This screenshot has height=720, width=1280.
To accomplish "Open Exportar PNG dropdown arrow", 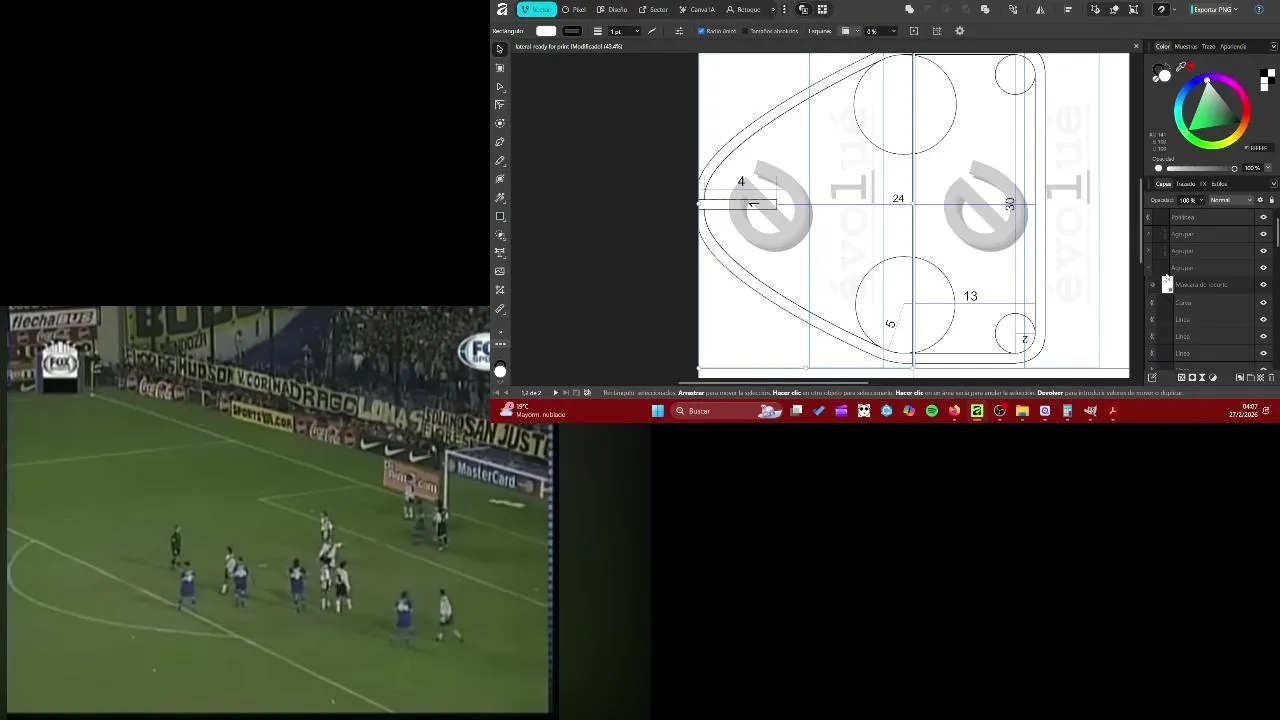I will pyautogui.click(x=1236, y=9).
